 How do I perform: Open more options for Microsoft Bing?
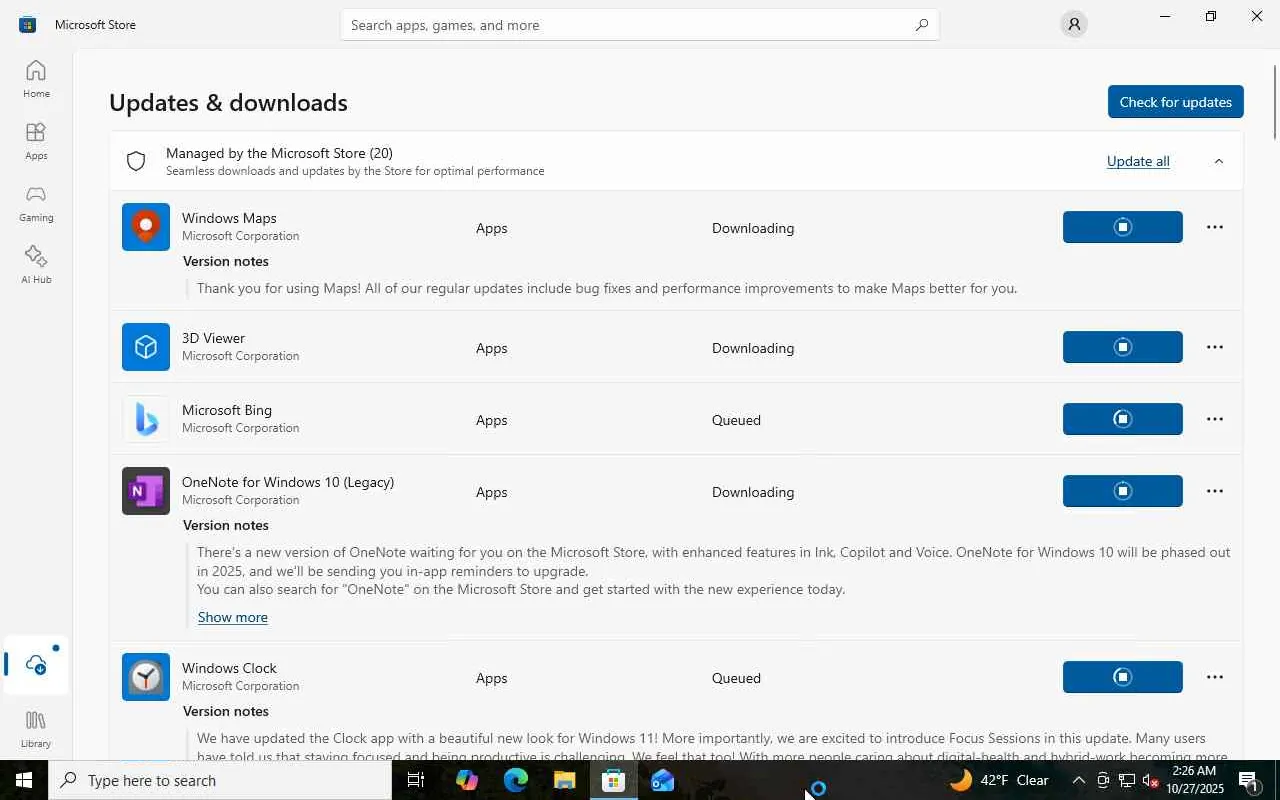click(1215, 419)
